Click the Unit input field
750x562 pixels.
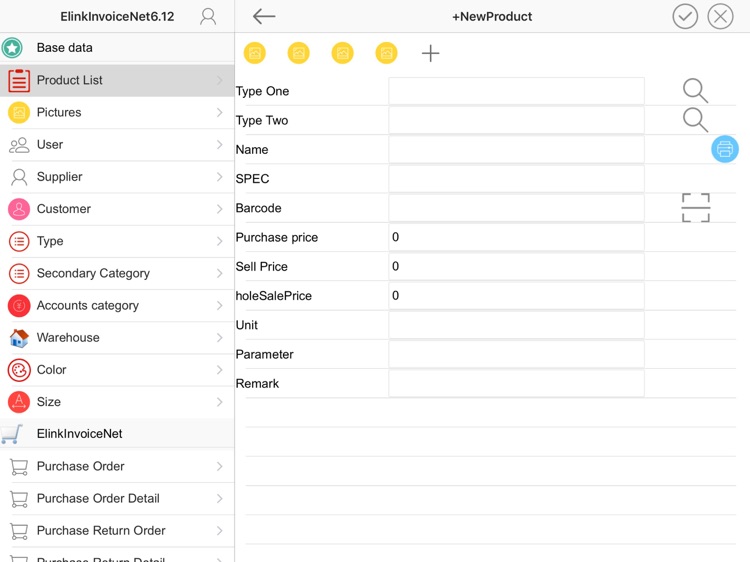click(516, 325)
